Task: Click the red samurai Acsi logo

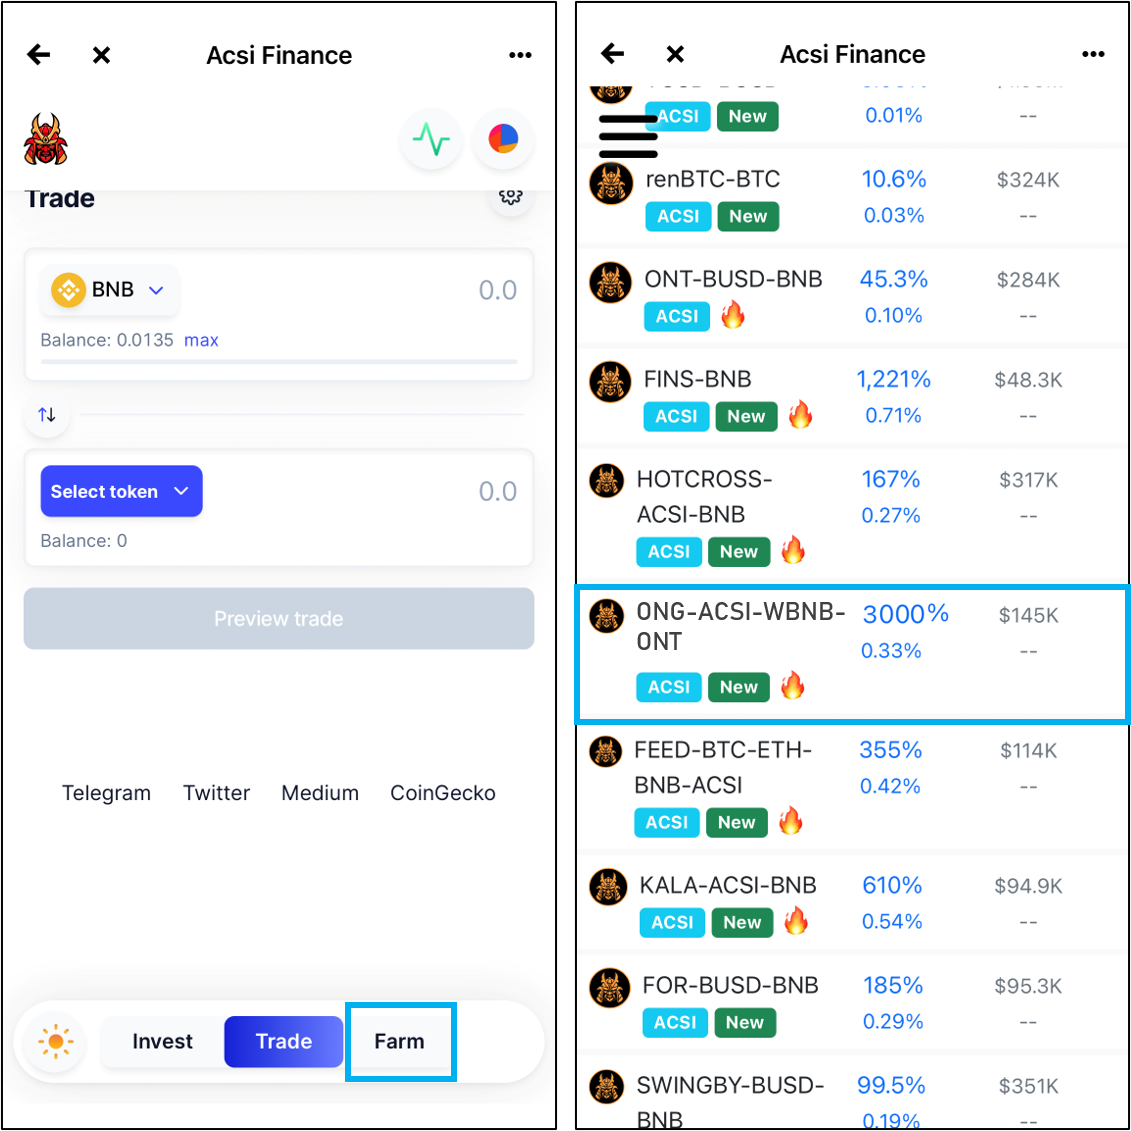Action: tap(45, 139)
